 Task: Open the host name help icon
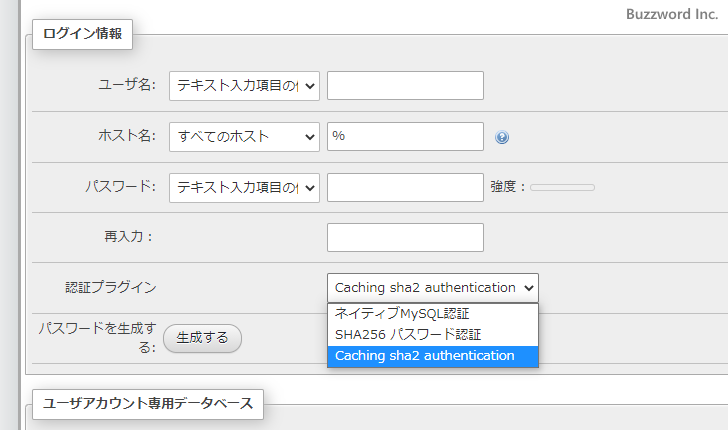(x=502, y=137)
